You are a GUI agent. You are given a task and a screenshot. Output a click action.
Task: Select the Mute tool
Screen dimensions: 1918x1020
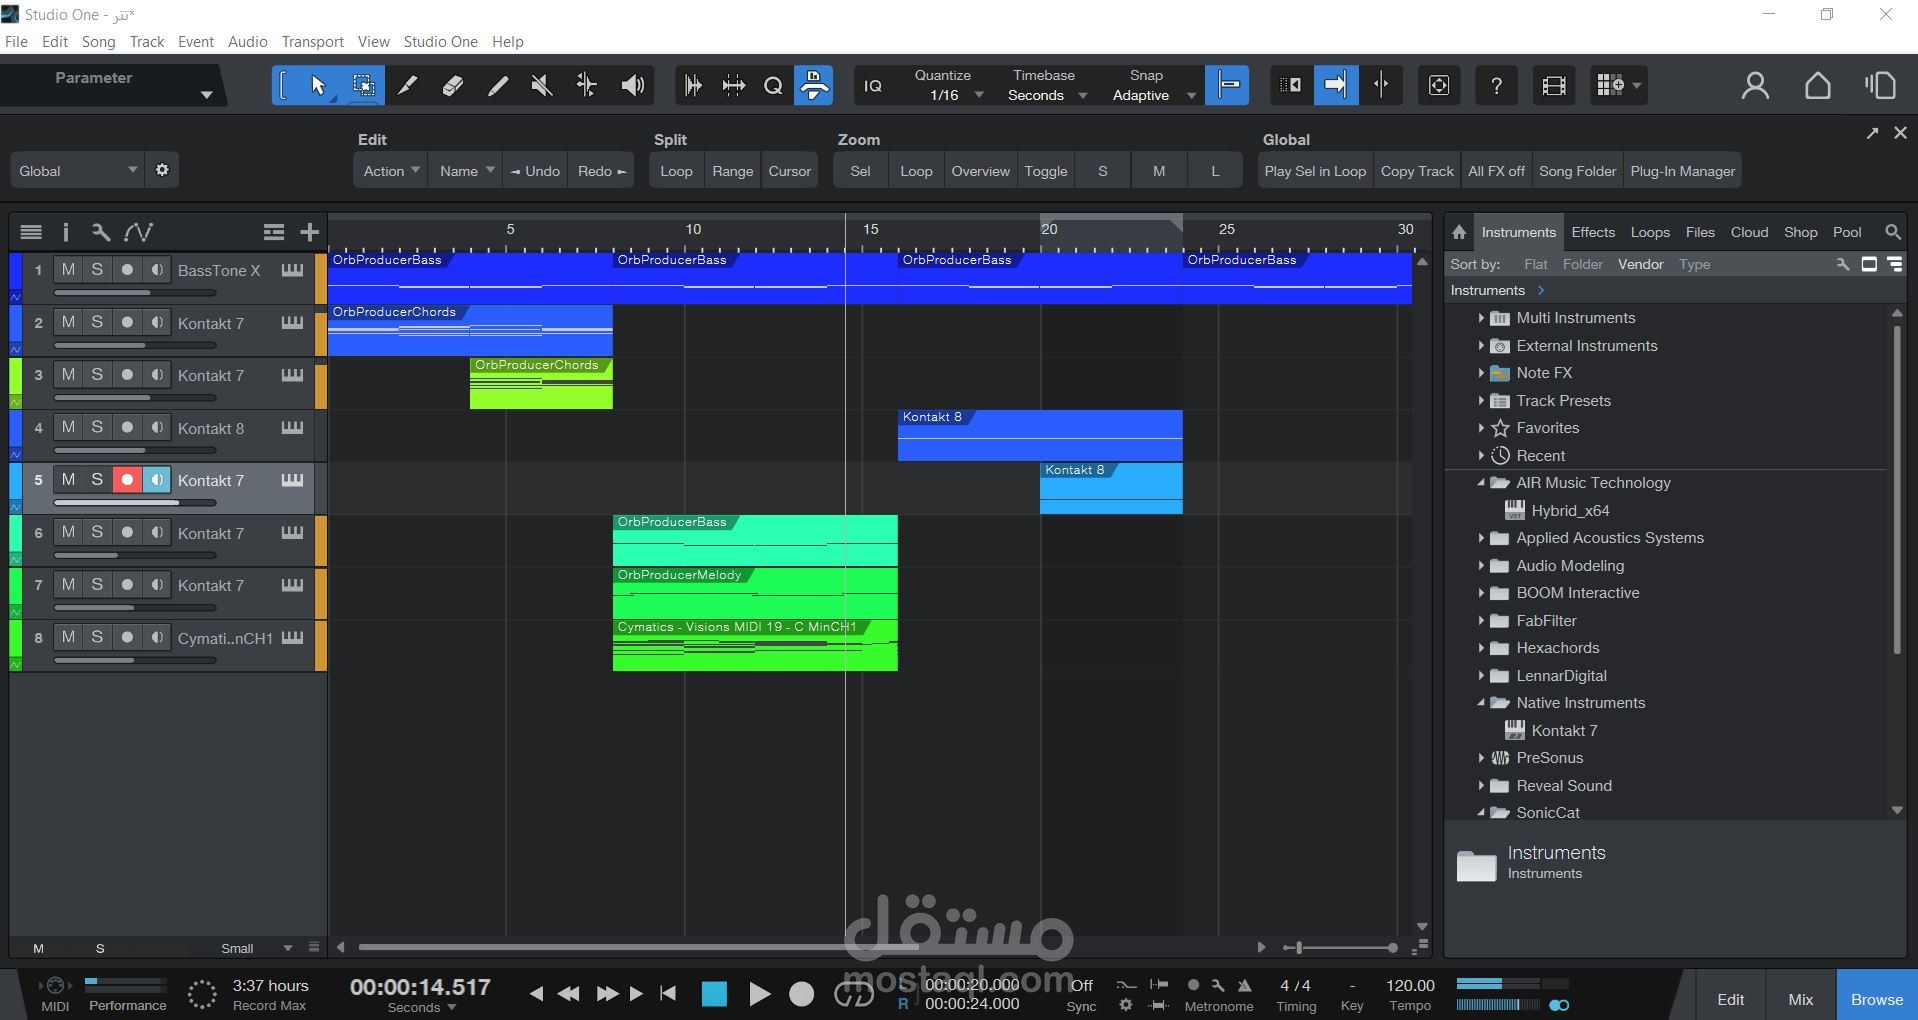coord(541,86)
